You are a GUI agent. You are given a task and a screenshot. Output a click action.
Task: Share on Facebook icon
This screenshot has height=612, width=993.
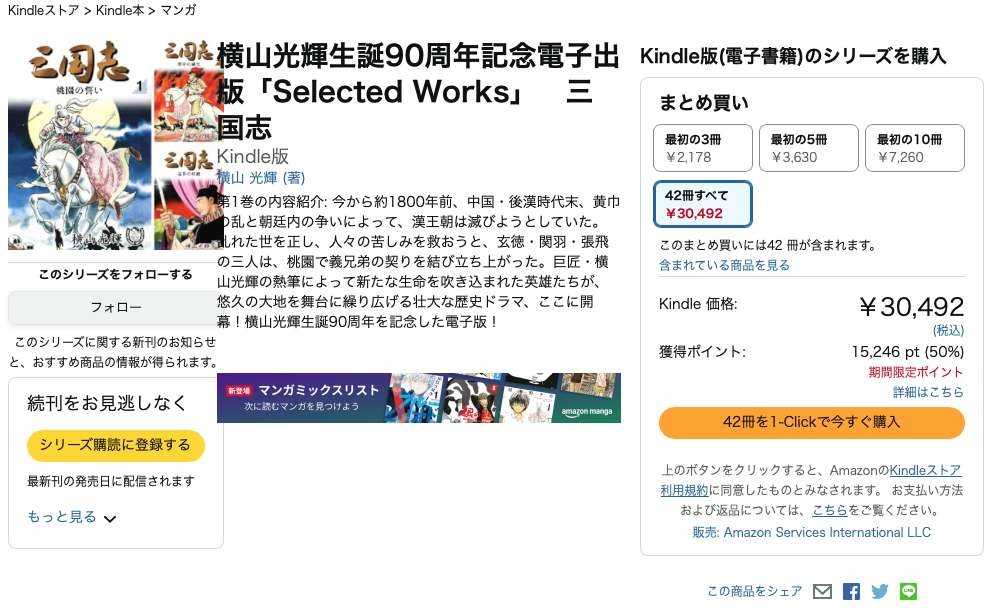point(851,592)
